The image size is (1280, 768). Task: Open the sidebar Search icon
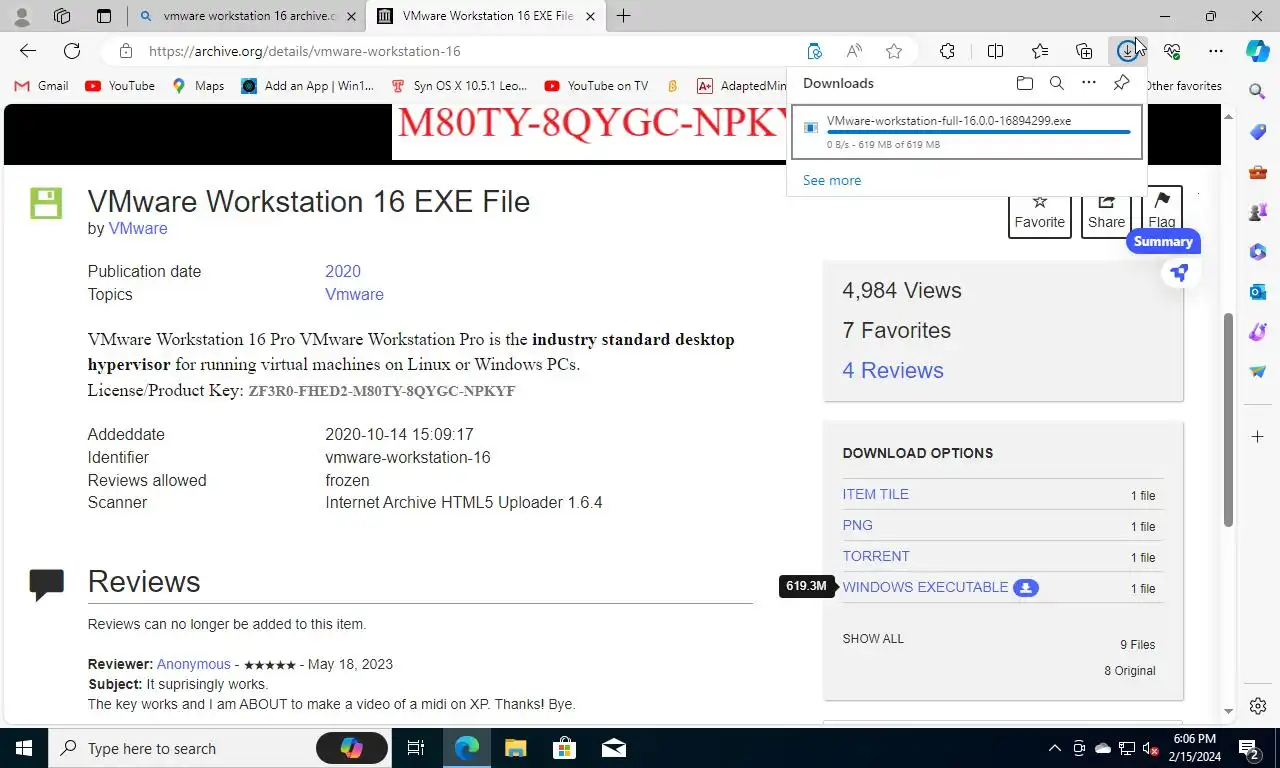pyautogui.click(x=1258, y=92)
